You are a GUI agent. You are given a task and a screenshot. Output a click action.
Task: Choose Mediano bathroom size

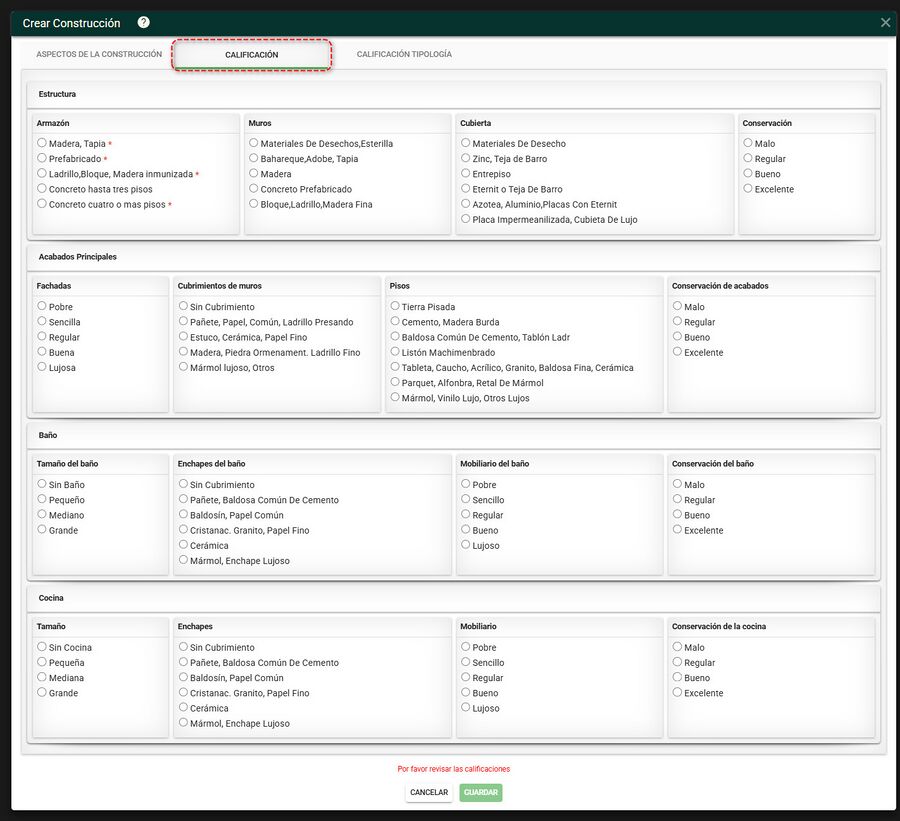pos(42,514)
